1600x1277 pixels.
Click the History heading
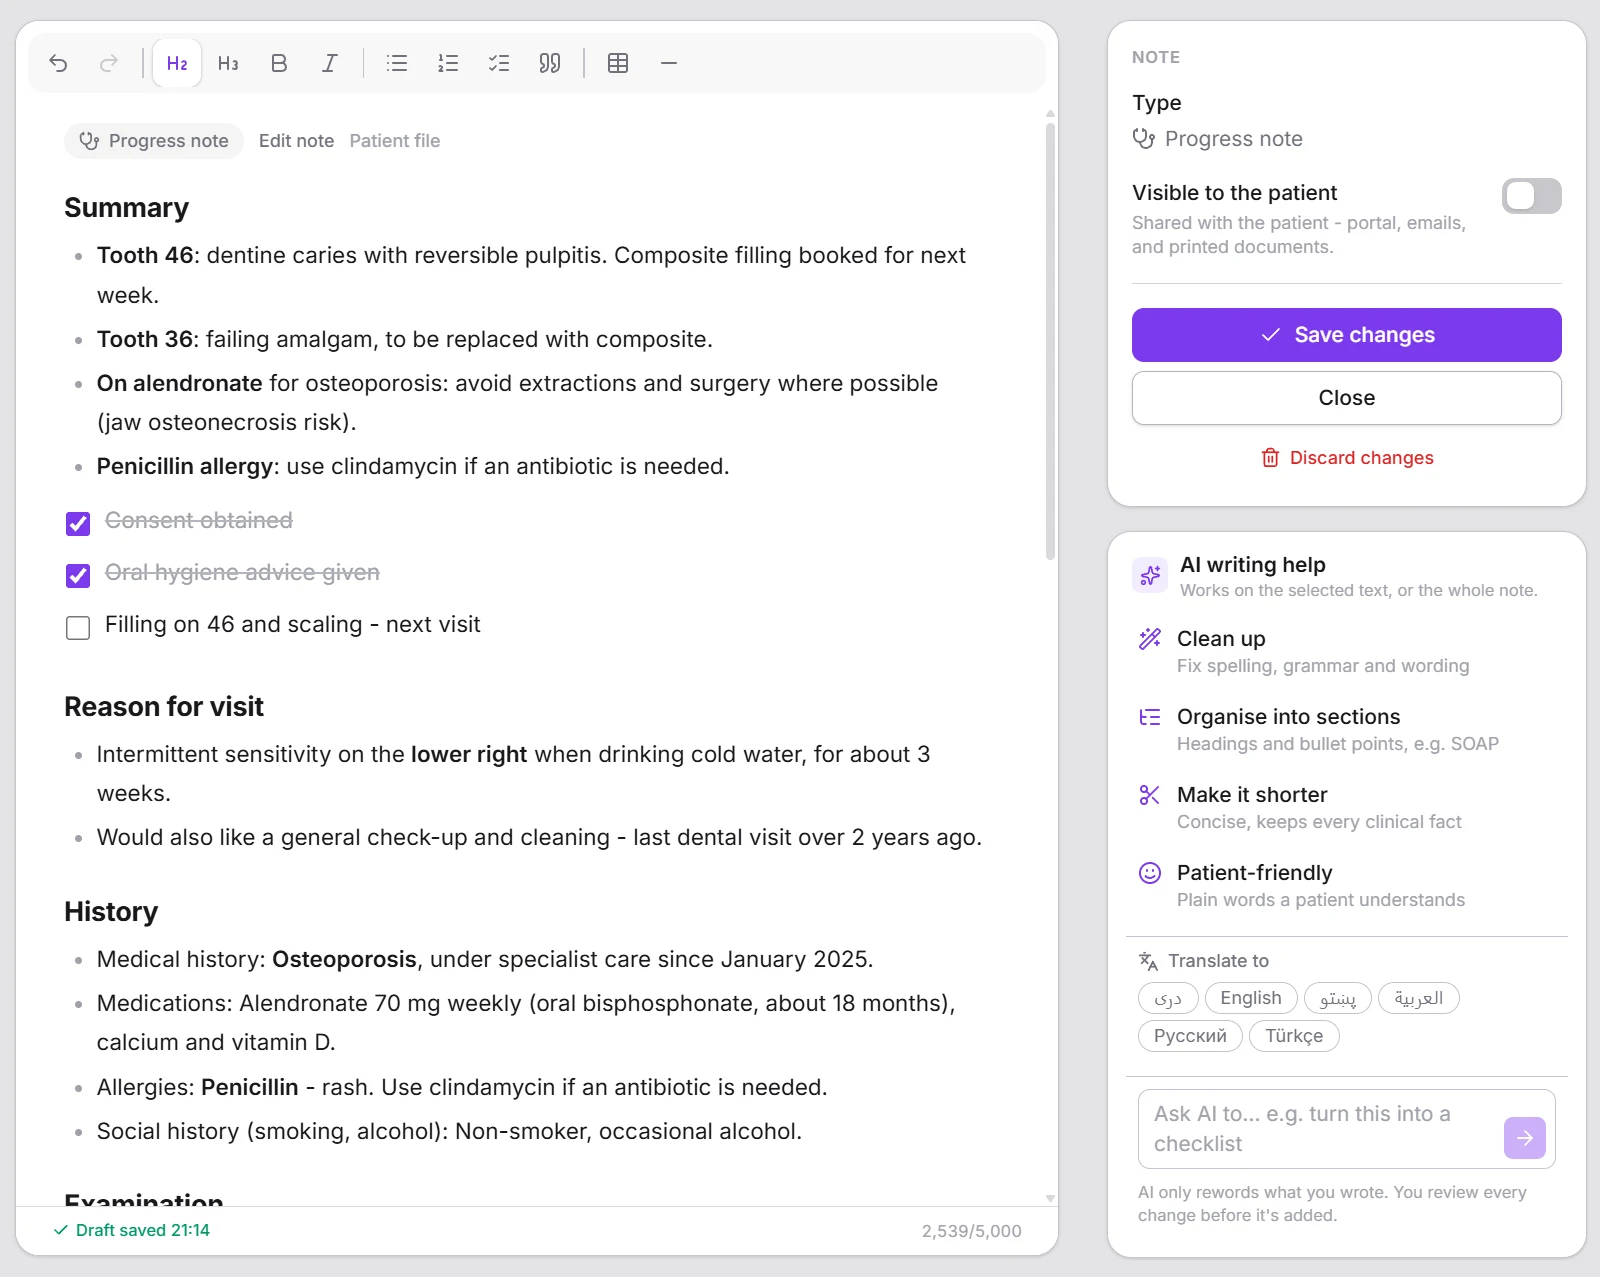[111, 912]
